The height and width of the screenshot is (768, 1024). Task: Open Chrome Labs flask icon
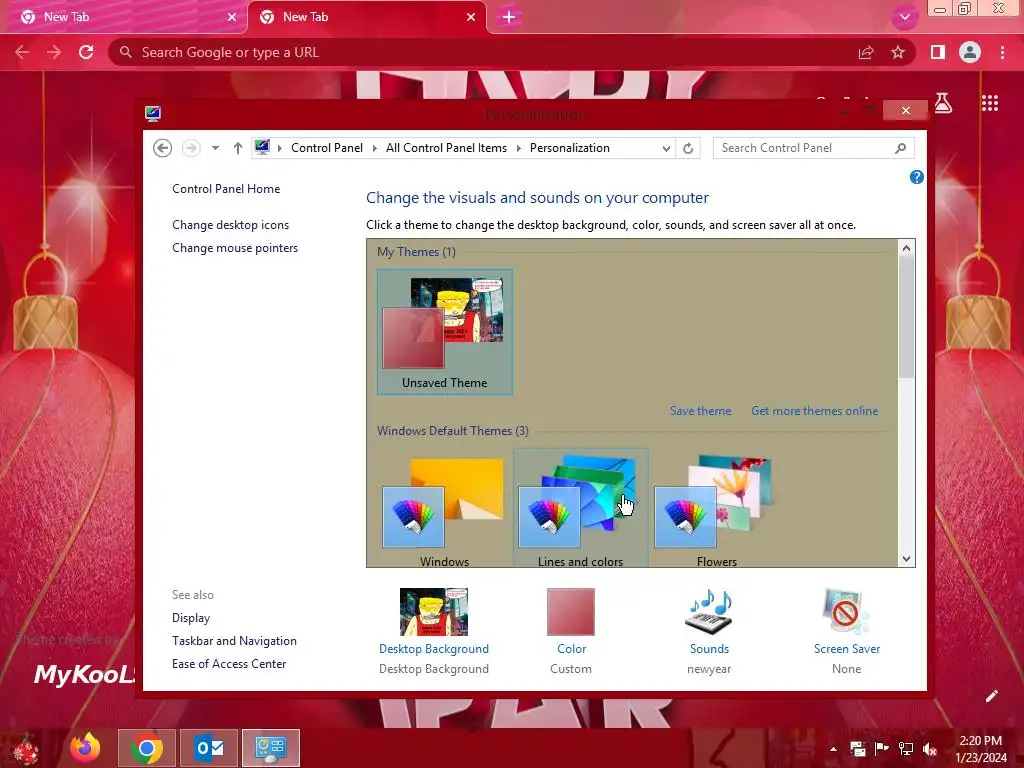coord(943,103)
